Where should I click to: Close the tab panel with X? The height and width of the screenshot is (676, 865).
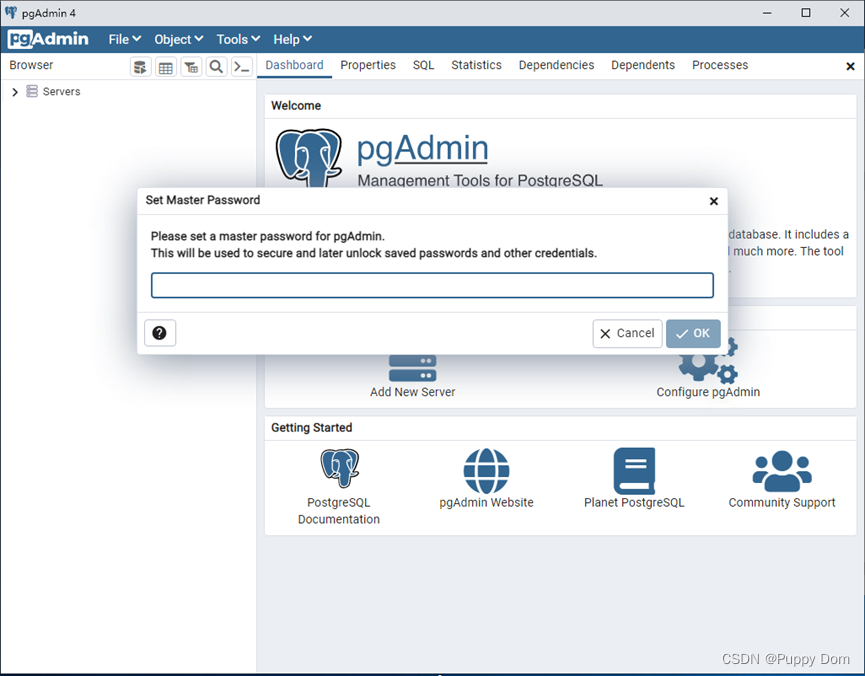tap(850, 66)
